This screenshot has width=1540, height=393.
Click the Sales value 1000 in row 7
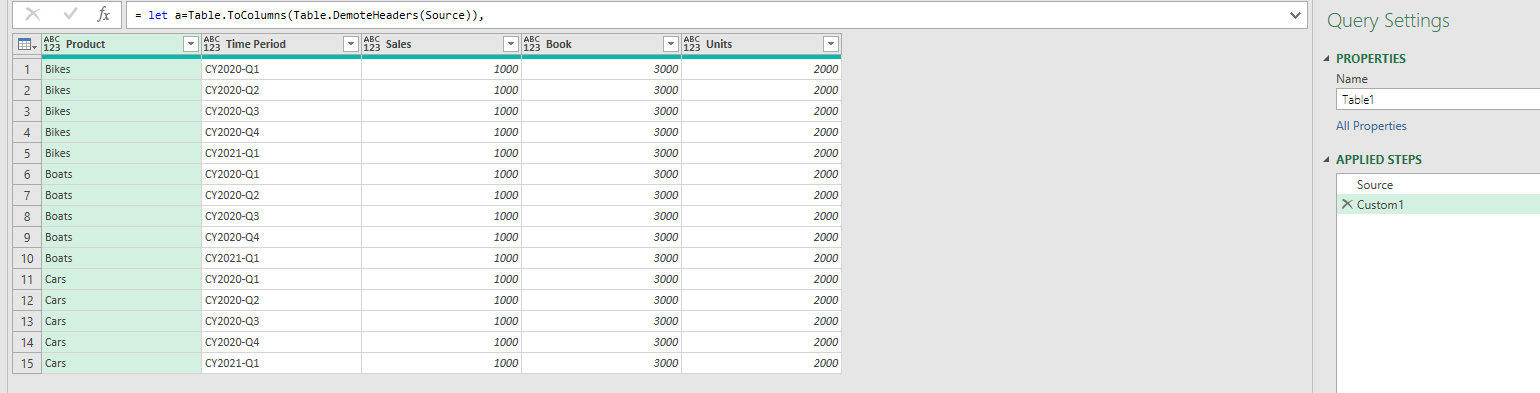[x=441, y=195]
